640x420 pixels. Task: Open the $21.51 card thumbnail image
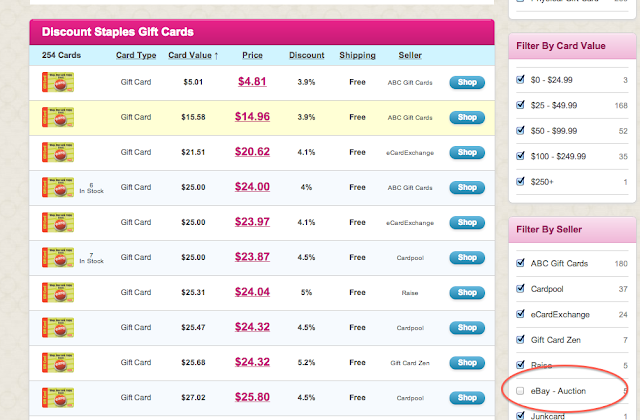coord(58,152)
